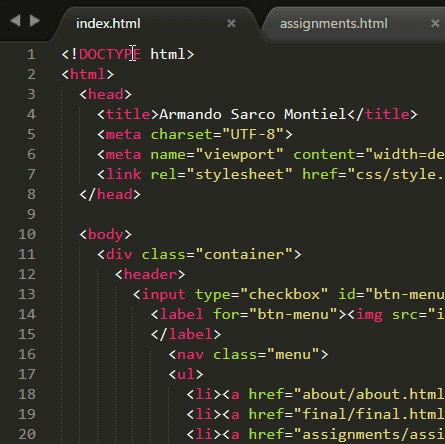Go to previous tab with left arrow
The width and height of the screenshot is (445, 444).
coord(15,21)
